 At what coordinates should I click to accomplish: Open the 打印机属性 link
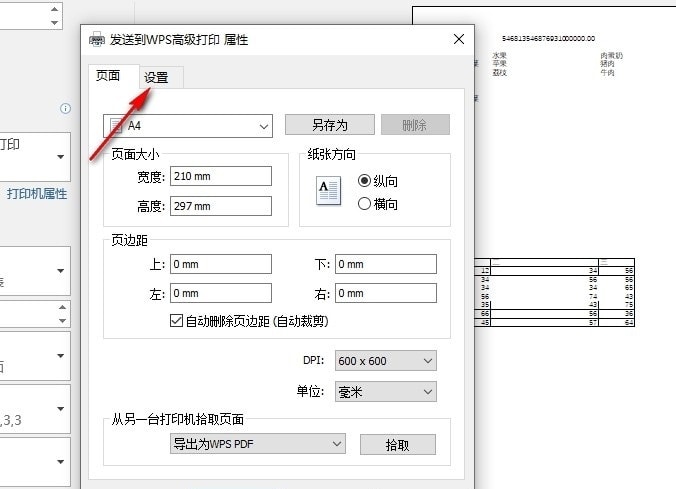pos(37,194)
